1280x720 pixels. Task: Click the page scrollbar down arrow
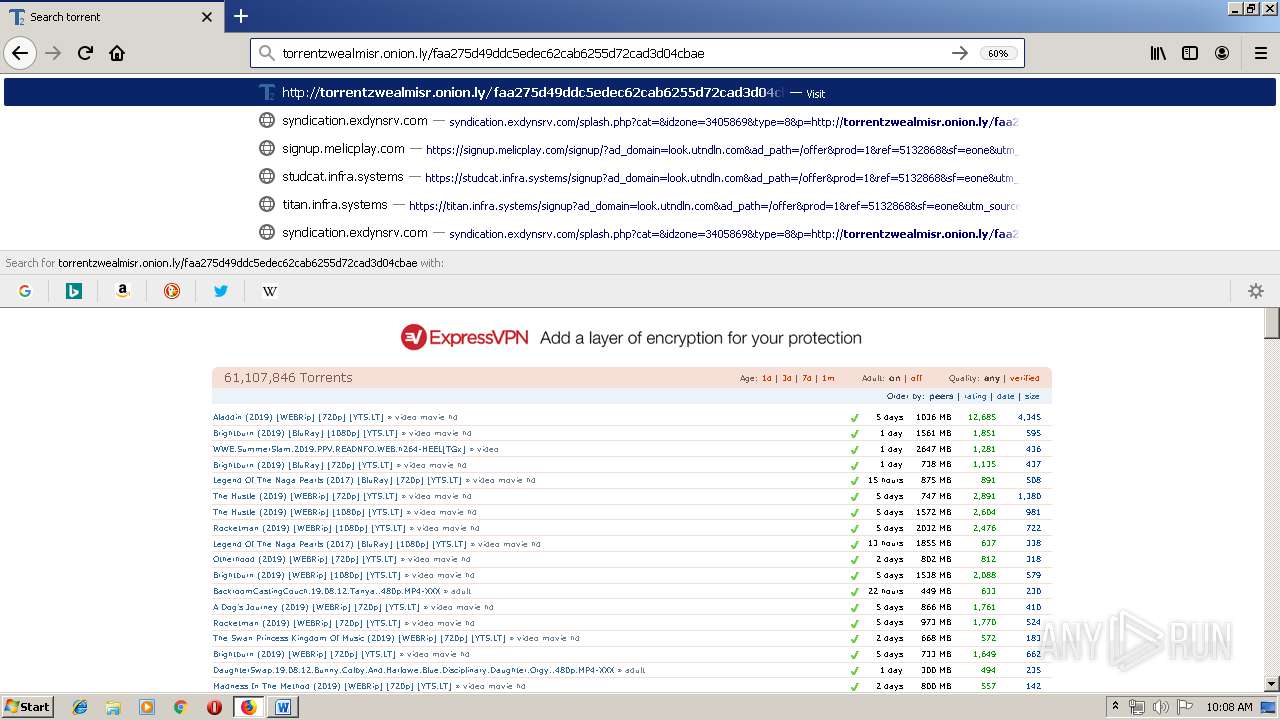point(1272,684)
